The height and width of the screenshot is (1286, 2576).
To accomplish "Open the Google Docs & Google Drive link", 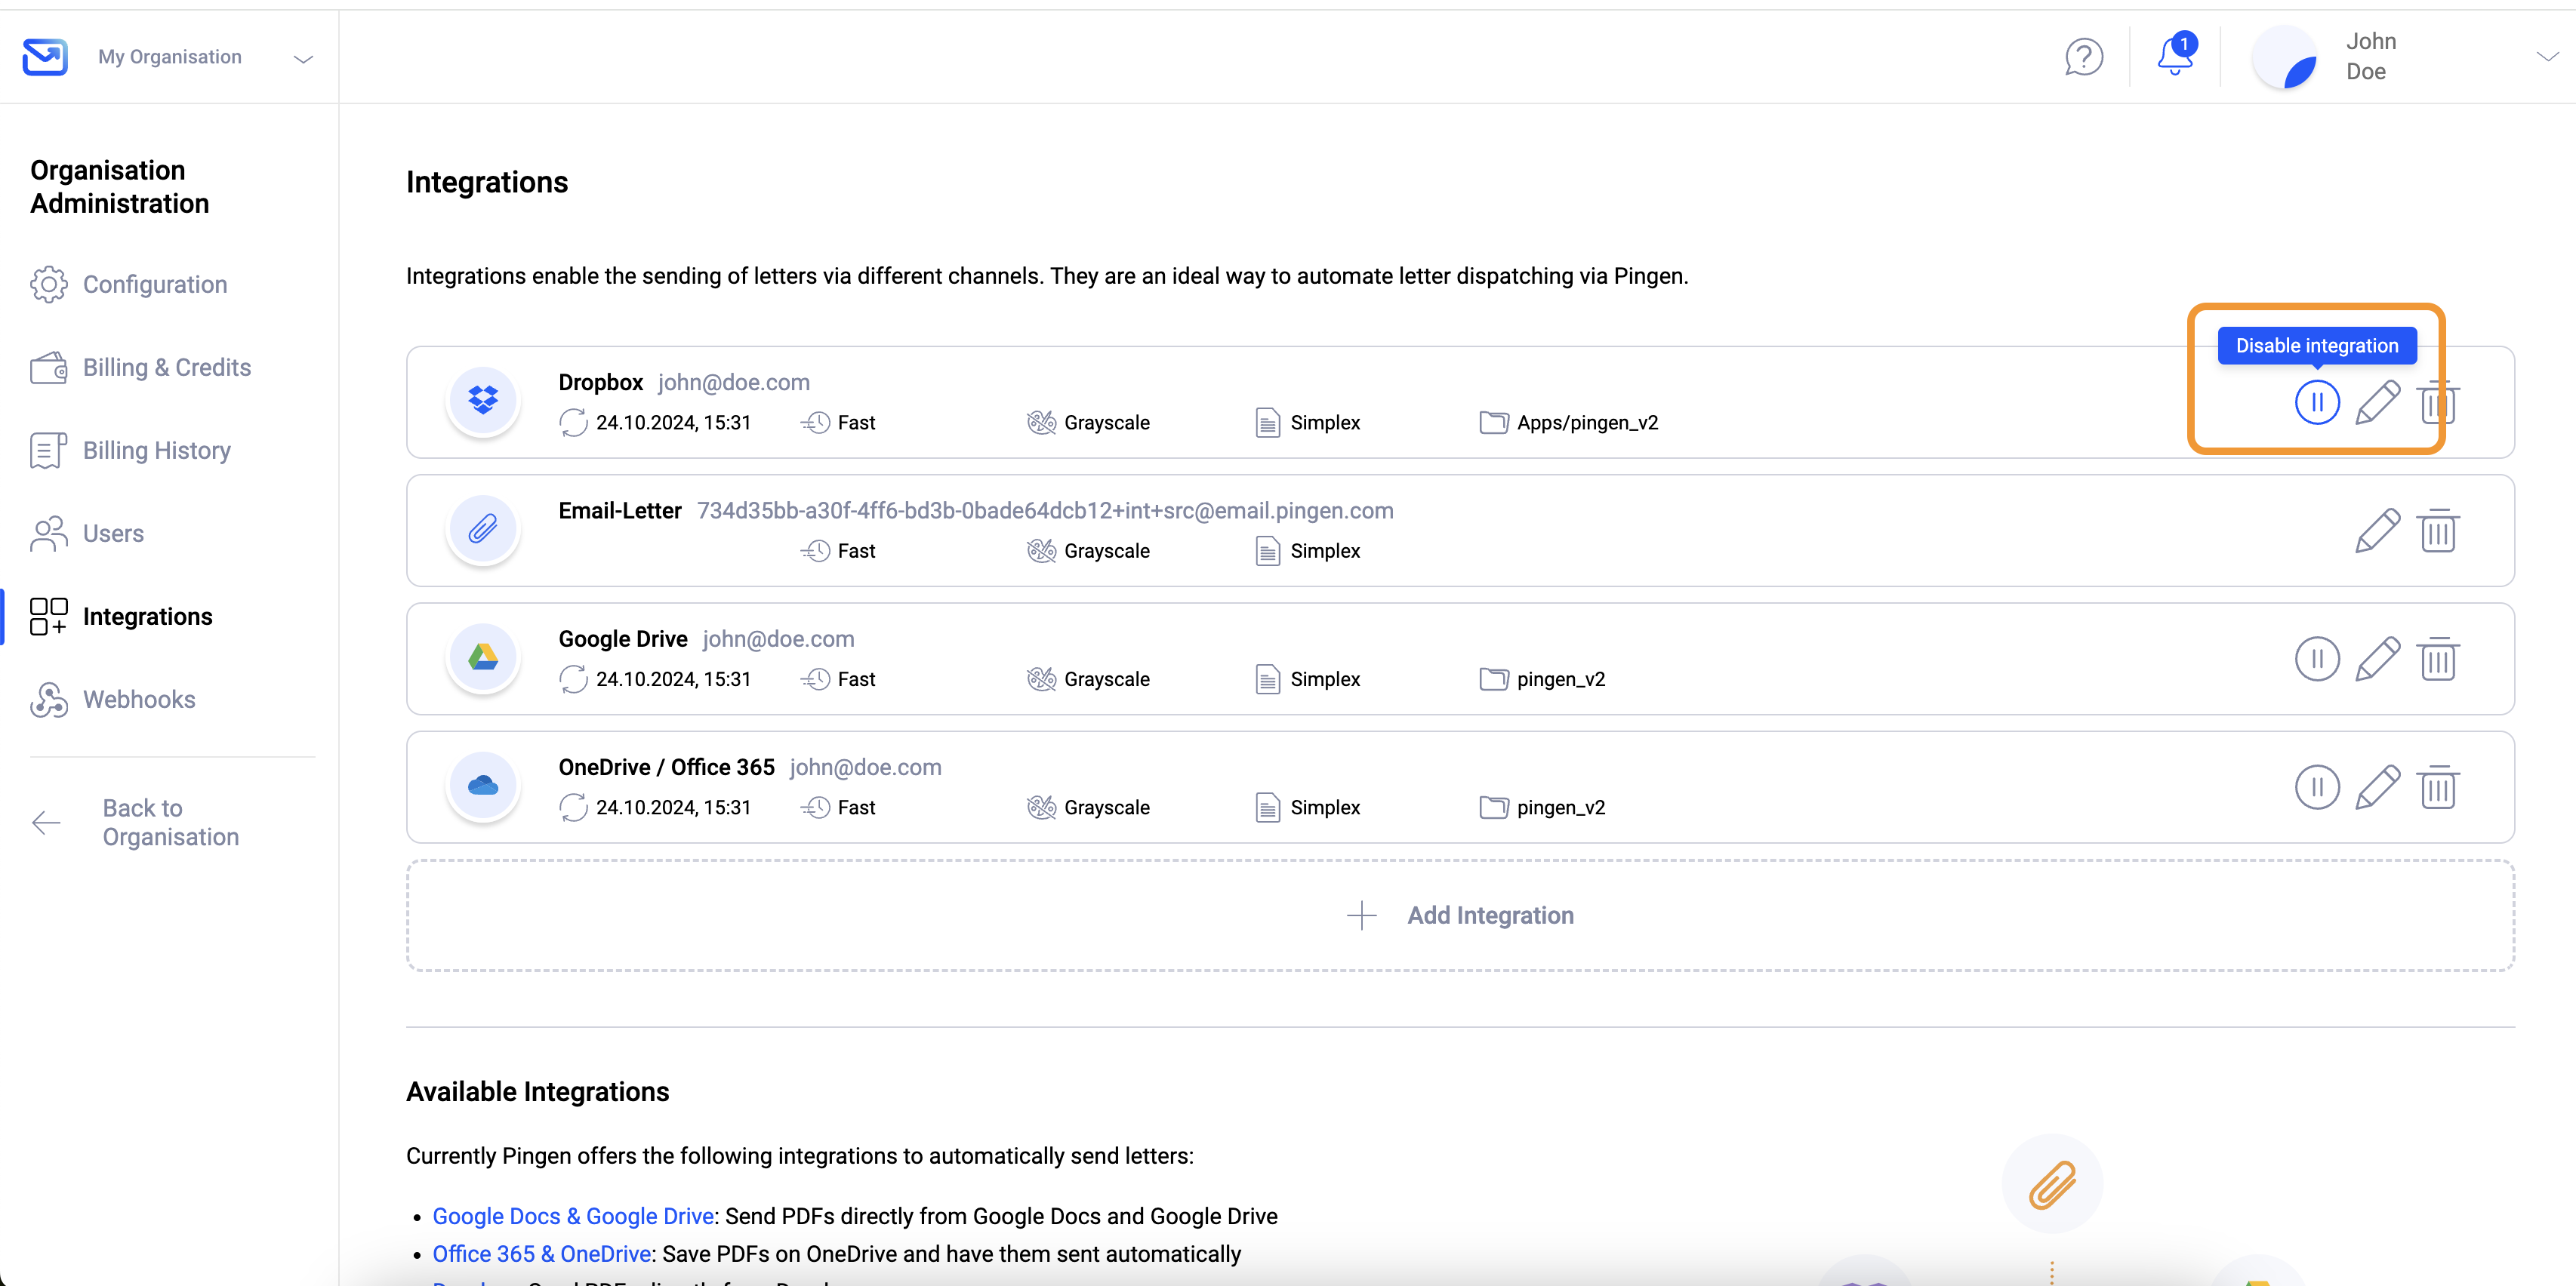I will click(x=573, y=1216).
